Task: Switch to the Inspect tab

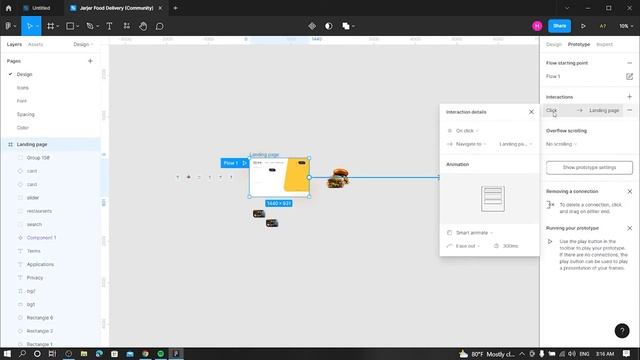Action: (604, 44)
